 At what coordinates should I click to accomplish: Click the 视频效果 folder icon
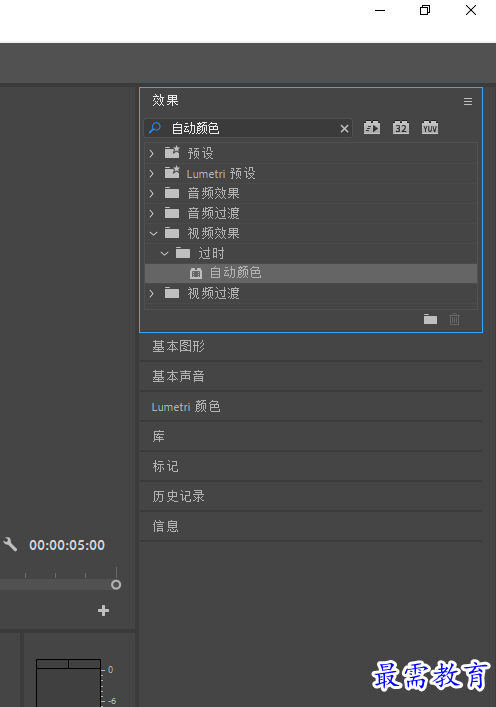tap(172, 233)
